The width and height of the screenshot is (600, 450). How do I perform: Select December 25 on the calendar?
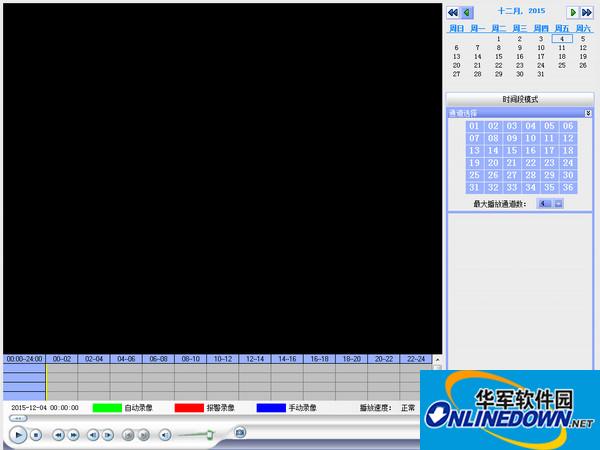562,65
